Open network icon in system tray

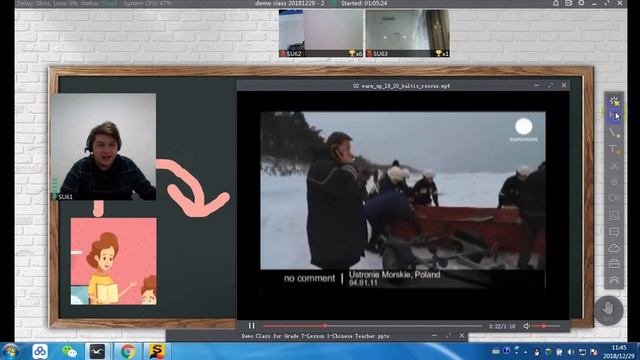582,351
